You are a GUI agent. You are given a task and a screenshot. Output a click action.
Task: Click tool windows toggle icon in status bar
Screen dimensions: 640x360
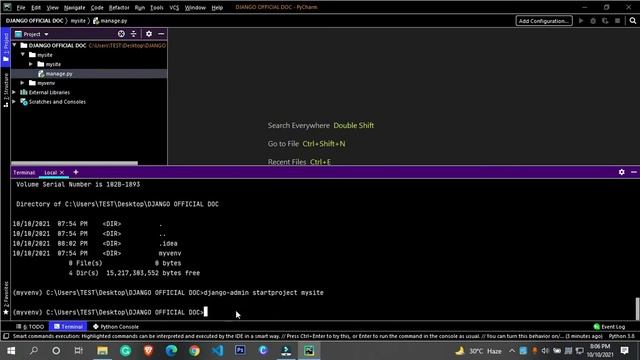(x=6, y=336)
